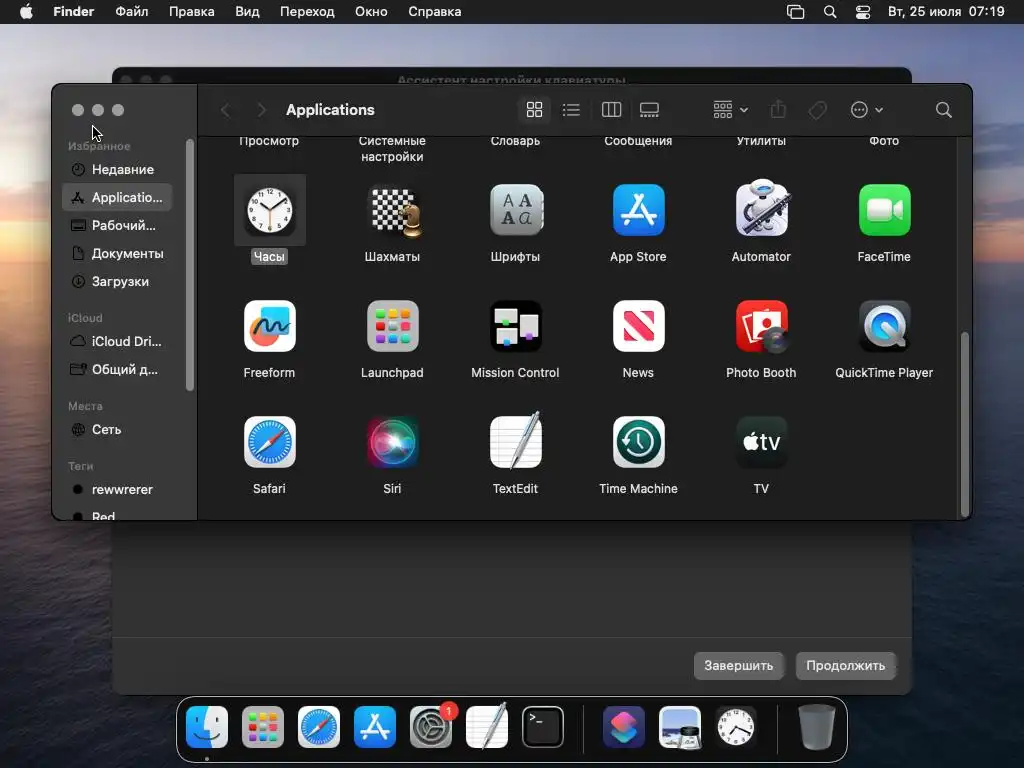Switch Finder to column view
The image size is (1024, 768).
click(x=611, y=110)
